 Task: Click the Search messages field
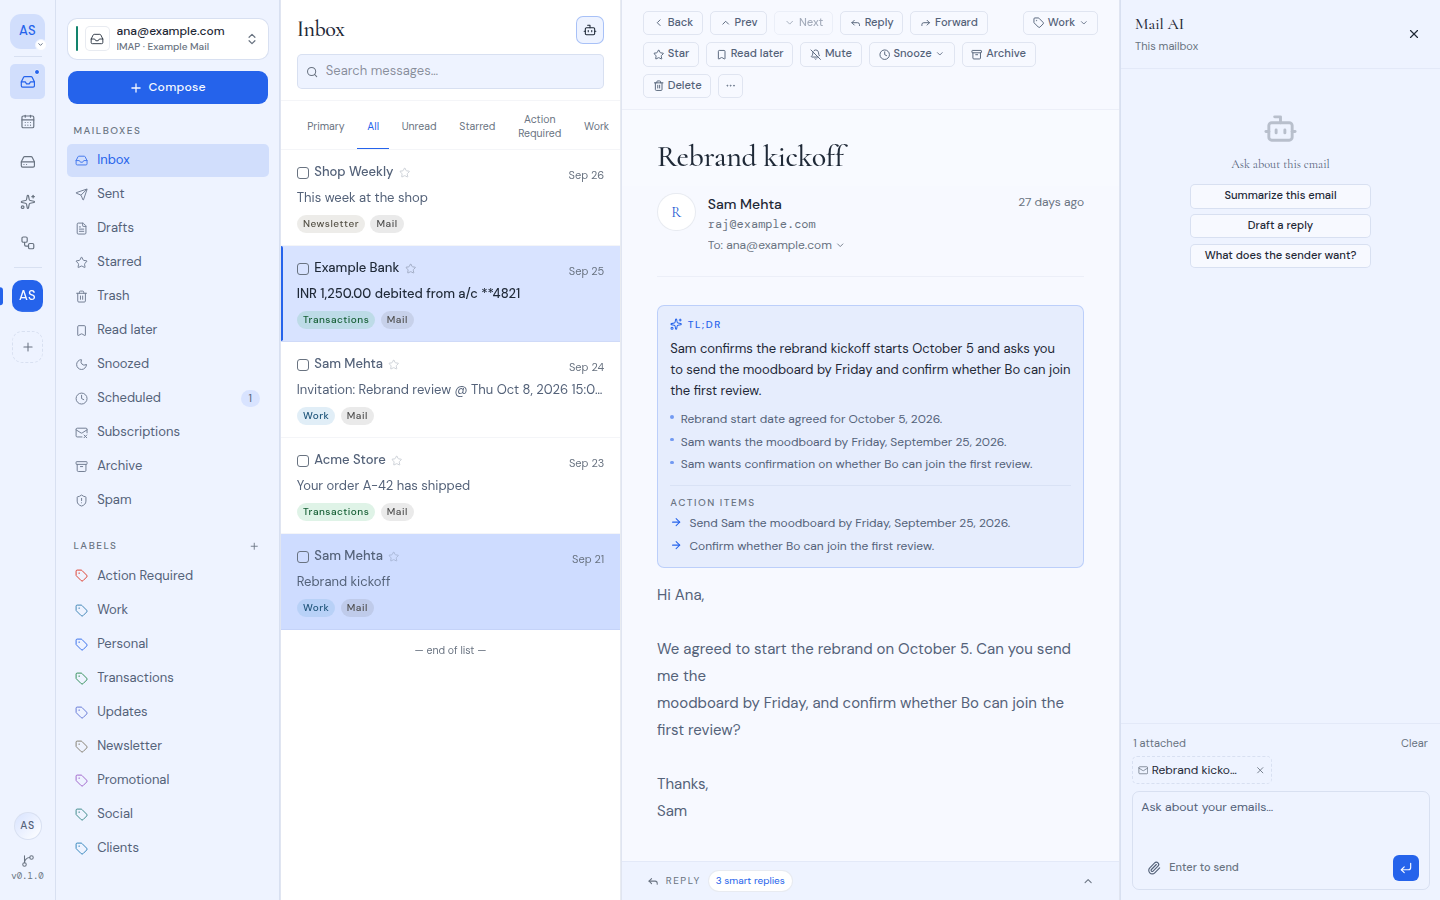(450, 71)
